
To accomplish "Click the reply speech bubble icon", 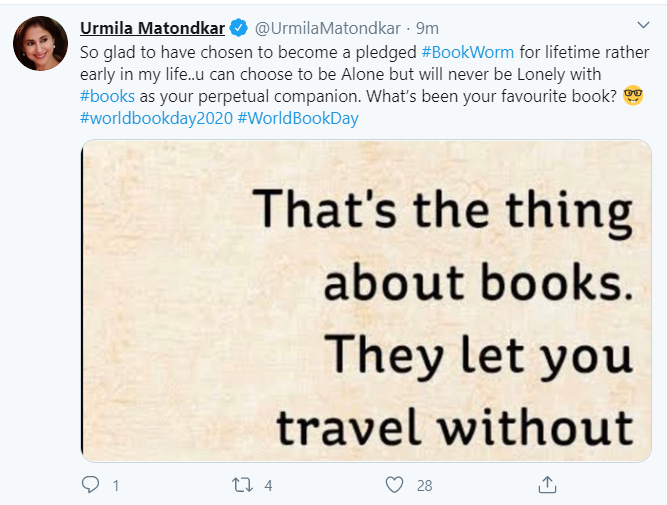I will 90,485.
